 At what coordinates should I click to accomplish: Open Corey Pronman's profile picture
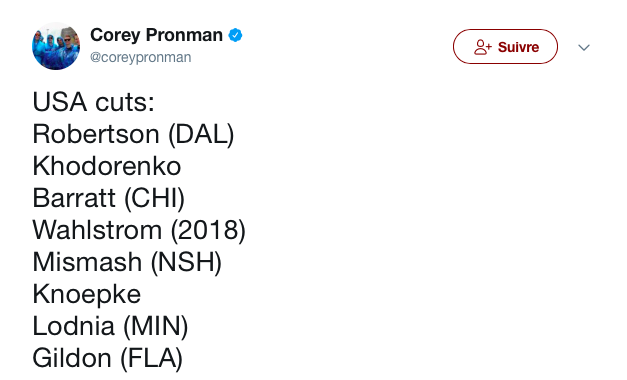(56, 46)
